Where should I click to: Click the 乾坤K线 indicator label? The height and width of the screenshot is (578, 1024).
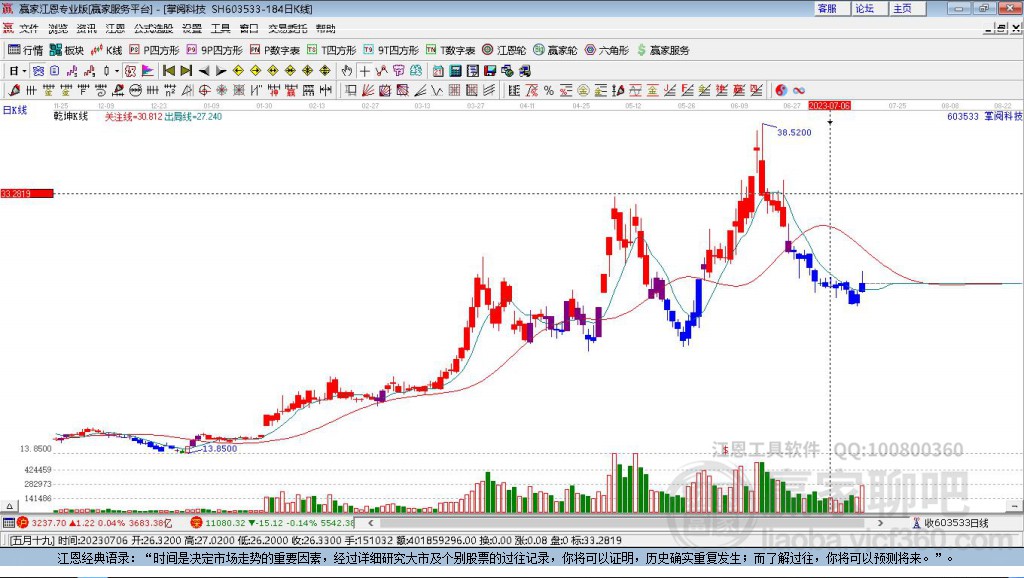(x=71, y=116)
